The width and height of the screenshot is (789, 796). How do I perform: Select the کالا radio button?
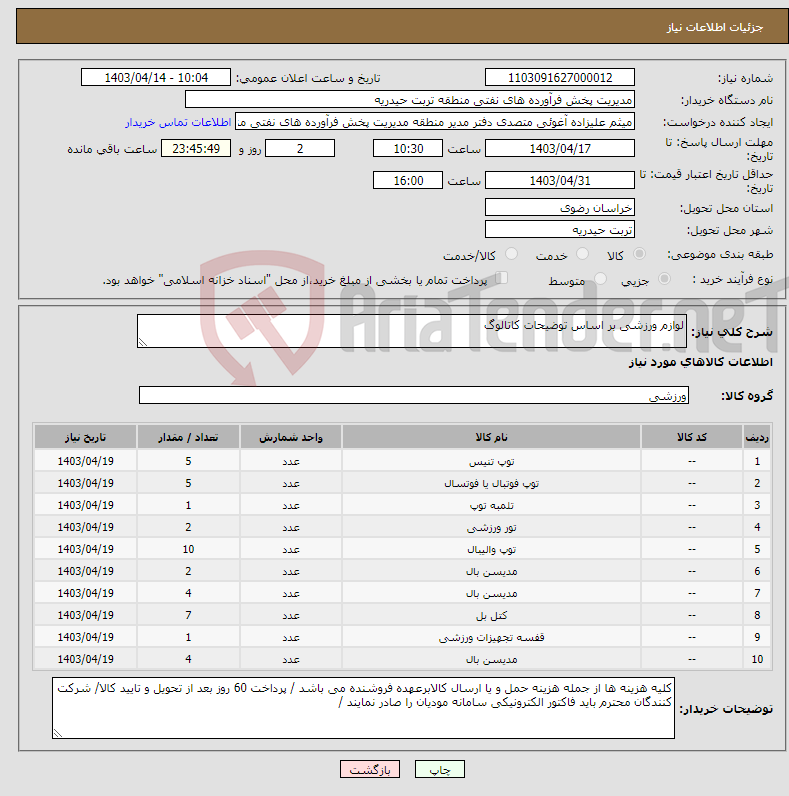639,254
